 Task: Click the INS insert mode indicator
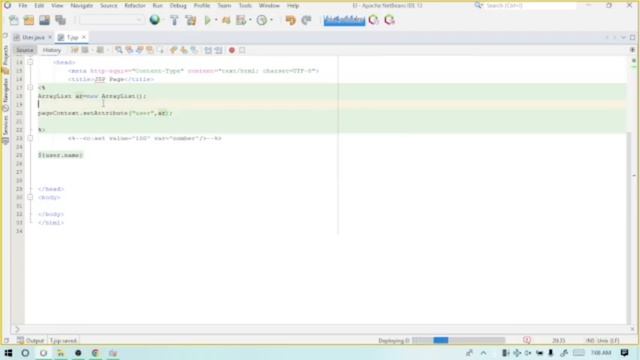pos(590,340)
